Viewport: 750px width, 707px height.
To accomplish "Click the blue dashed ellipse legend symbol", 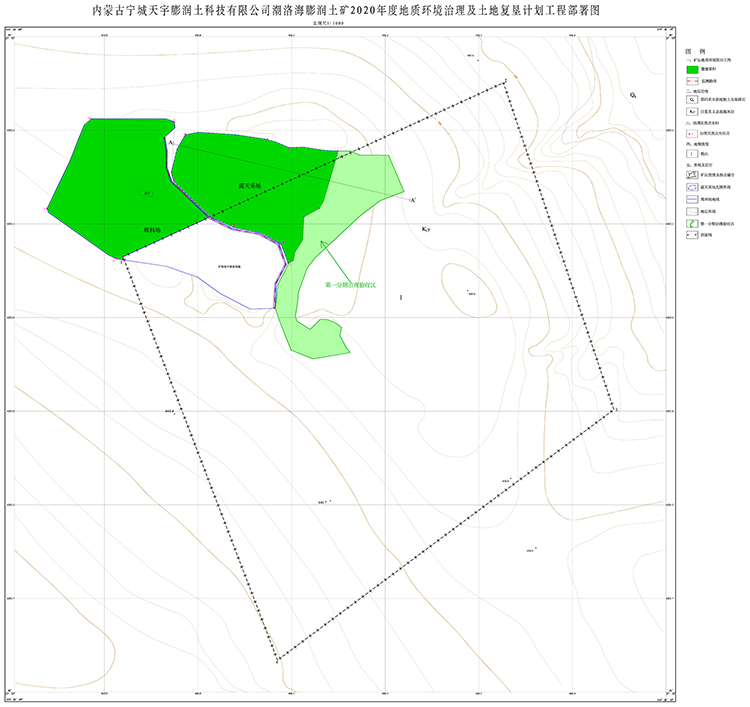I will click(692, 187).
